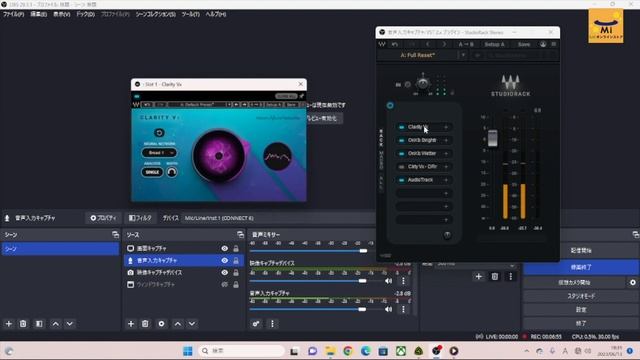Move scene down with the Scenes panel down arrow

coord(70,324)
